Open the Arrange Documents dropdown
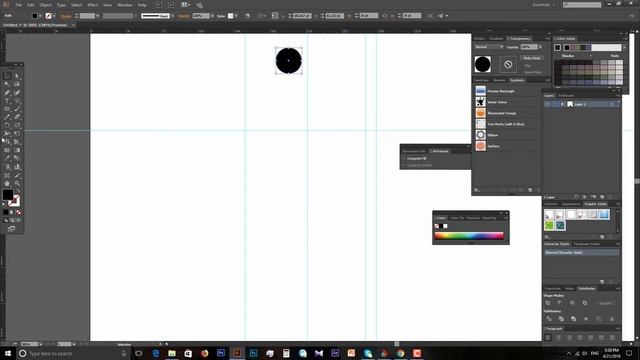640x360 pixels. click(x=185, y=5)
